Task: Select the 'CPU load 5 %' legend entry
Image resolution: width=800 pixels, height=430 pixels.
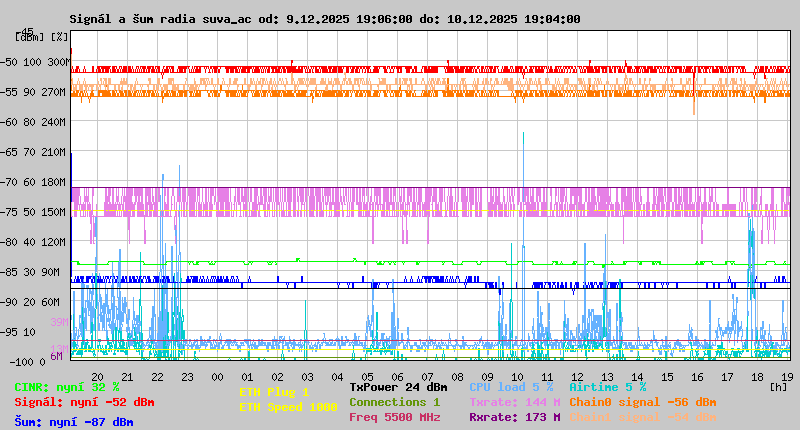Action: (511, 387)
